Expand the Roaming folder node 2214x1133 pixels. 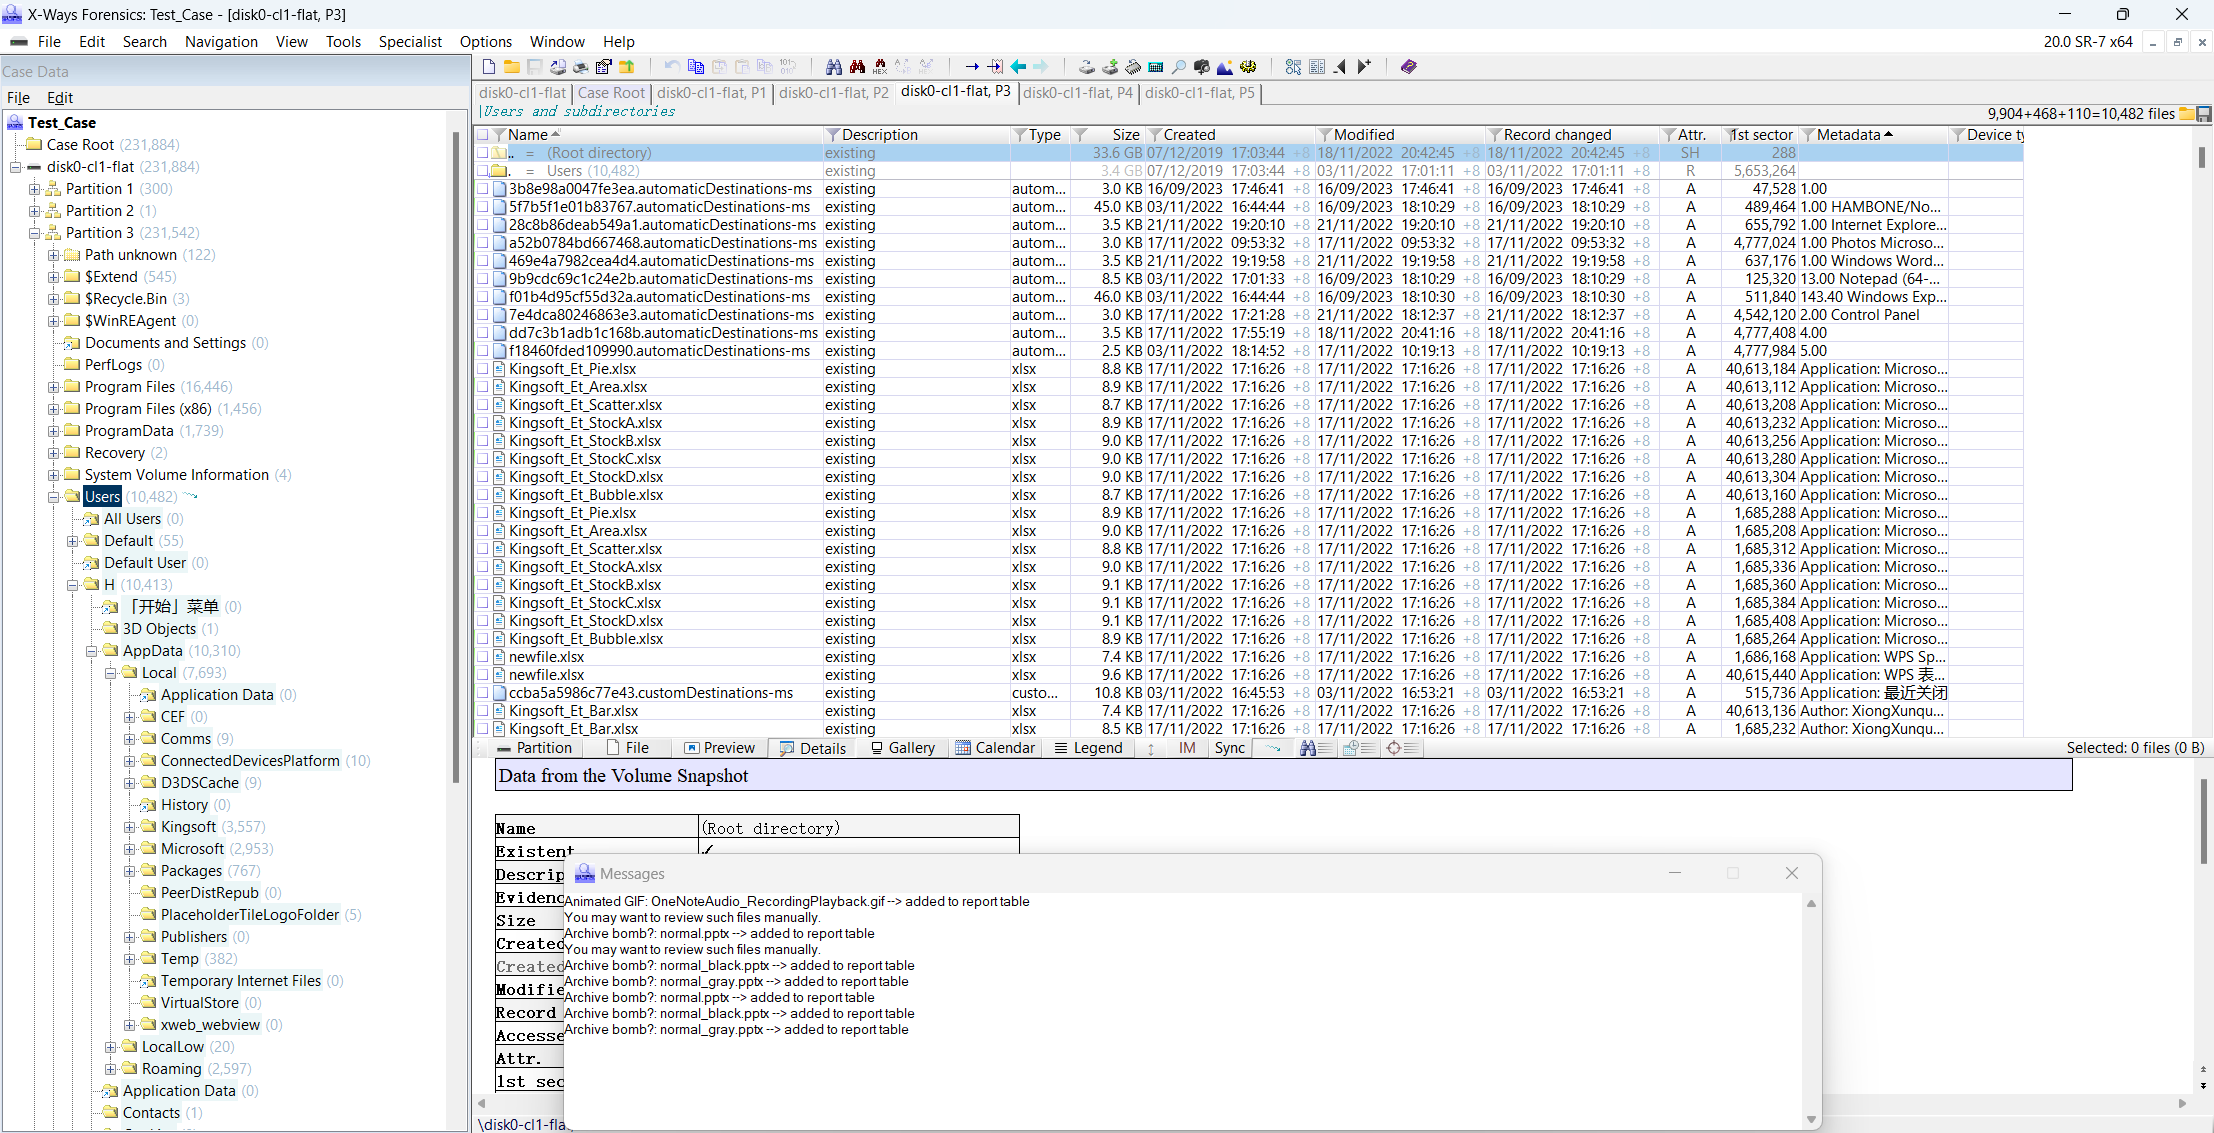110,1069
